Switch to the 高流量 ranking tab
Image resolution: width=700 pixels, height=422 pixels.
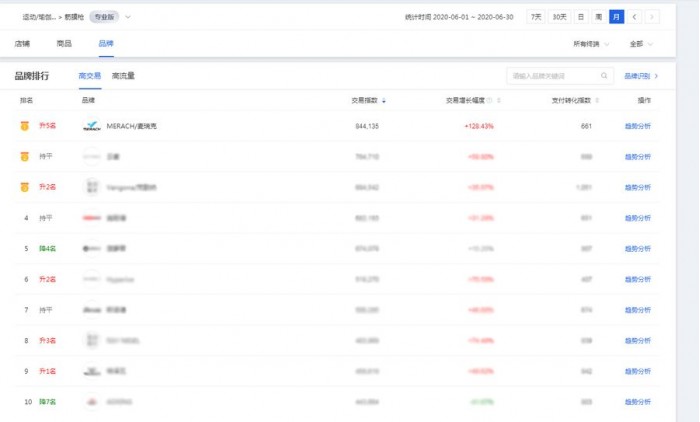(123, 76)
